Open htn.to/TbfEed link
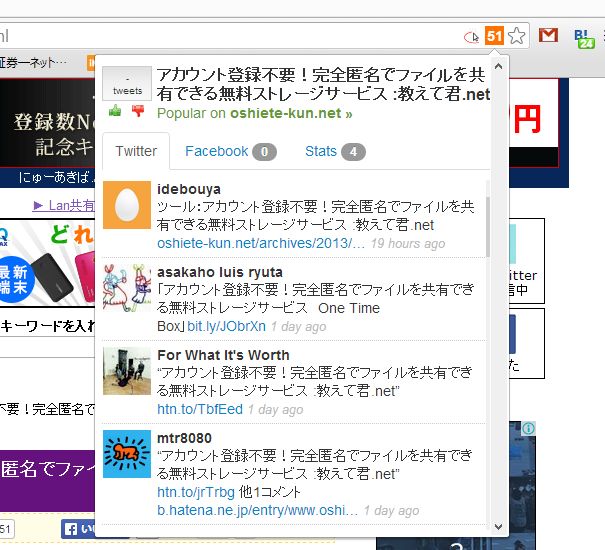This screenshot has width=605, height=550. click(x=200, y=410)
